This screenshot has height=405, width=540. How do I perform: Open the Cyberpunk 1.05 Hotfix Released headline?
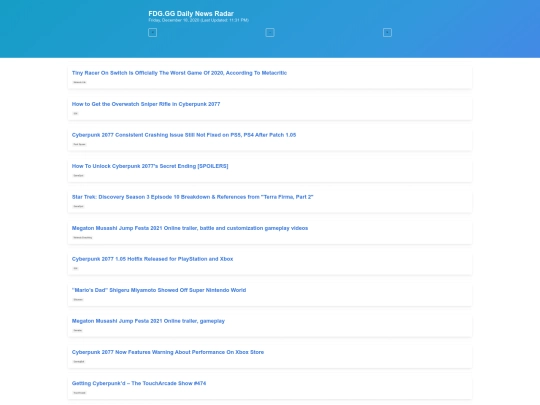click(152, 259)
